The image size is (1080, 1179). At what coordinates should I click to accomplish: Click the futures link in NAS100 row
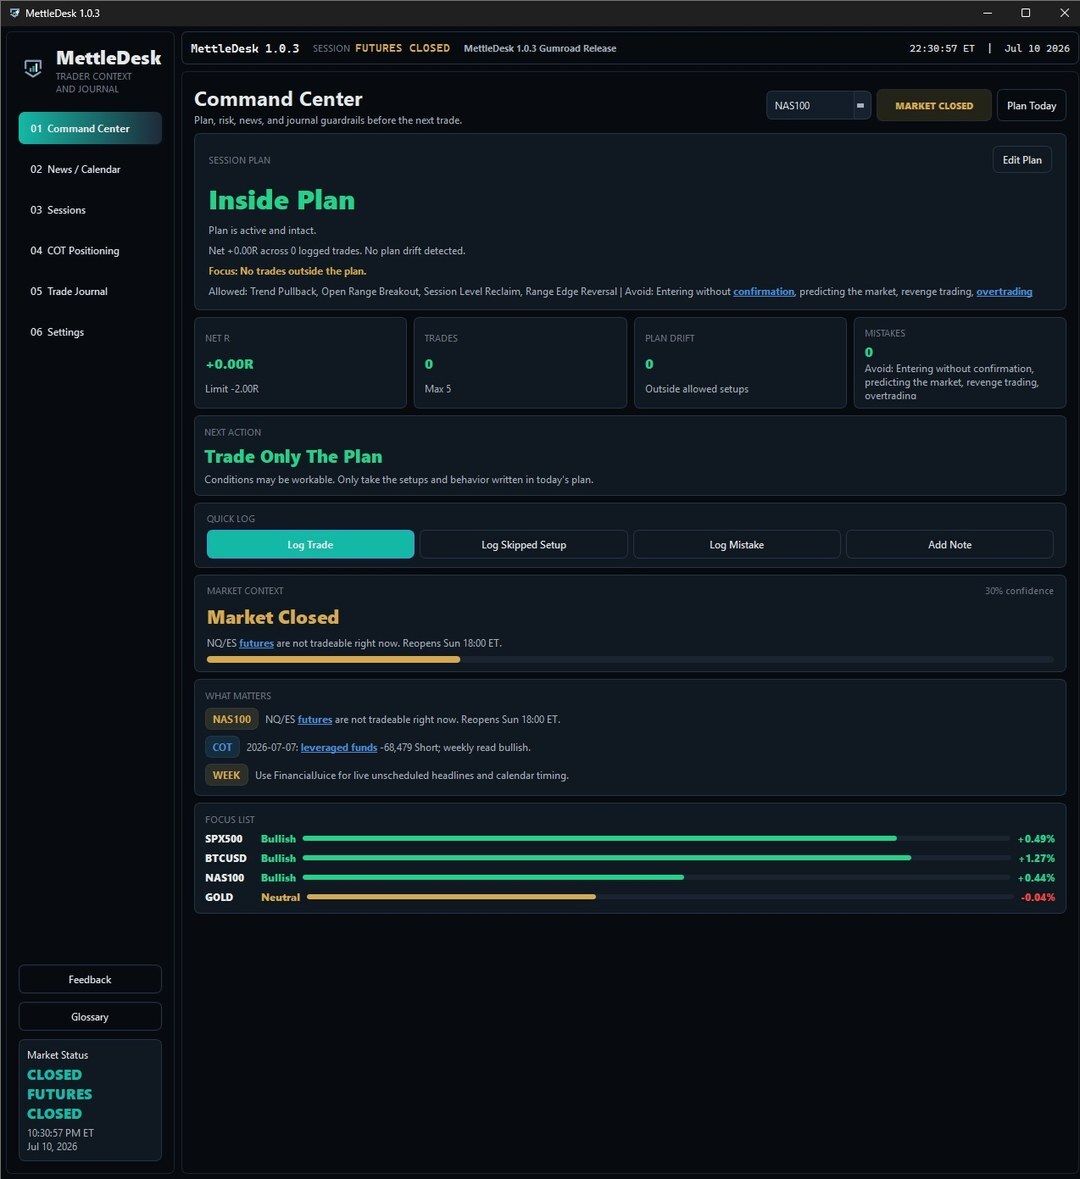314,720
